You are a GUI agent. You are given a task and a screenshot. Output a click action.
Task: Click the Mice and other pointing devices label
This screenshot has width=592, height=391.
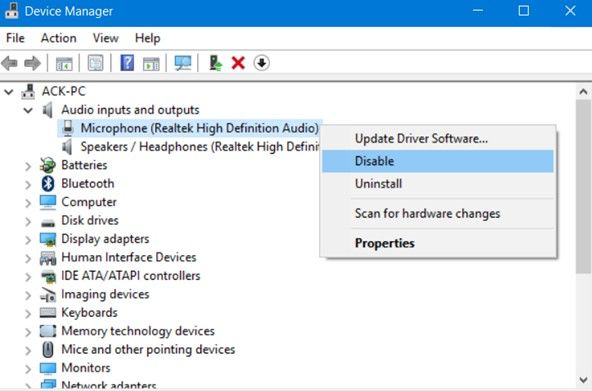tap(148, 350)
